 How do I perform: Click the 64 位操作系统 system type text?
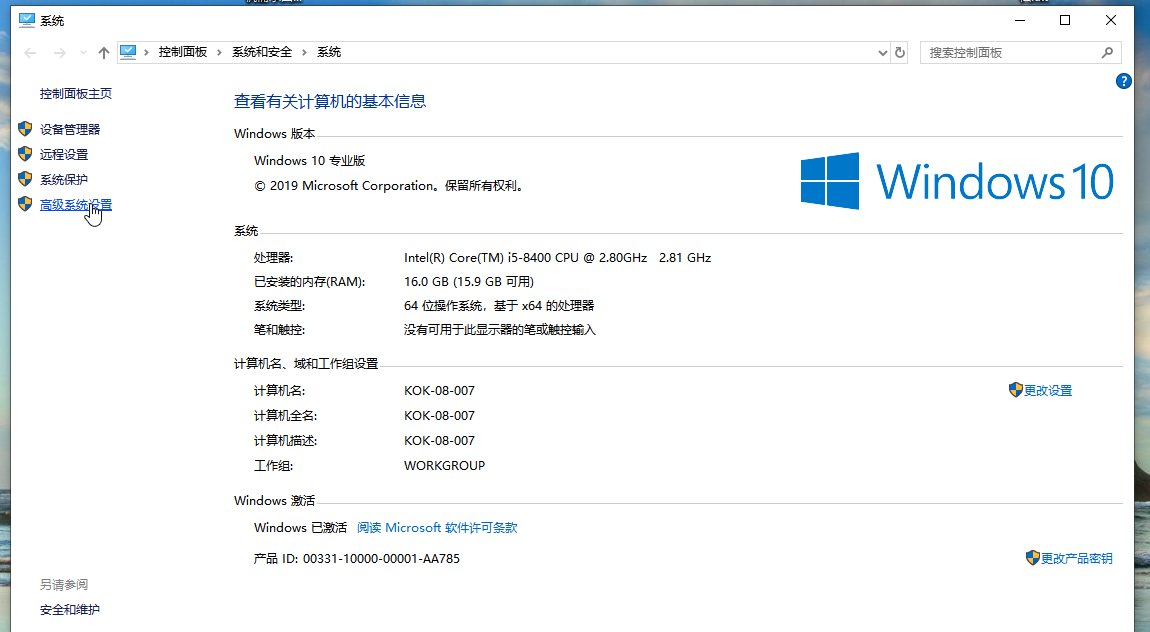pos(499,306)
